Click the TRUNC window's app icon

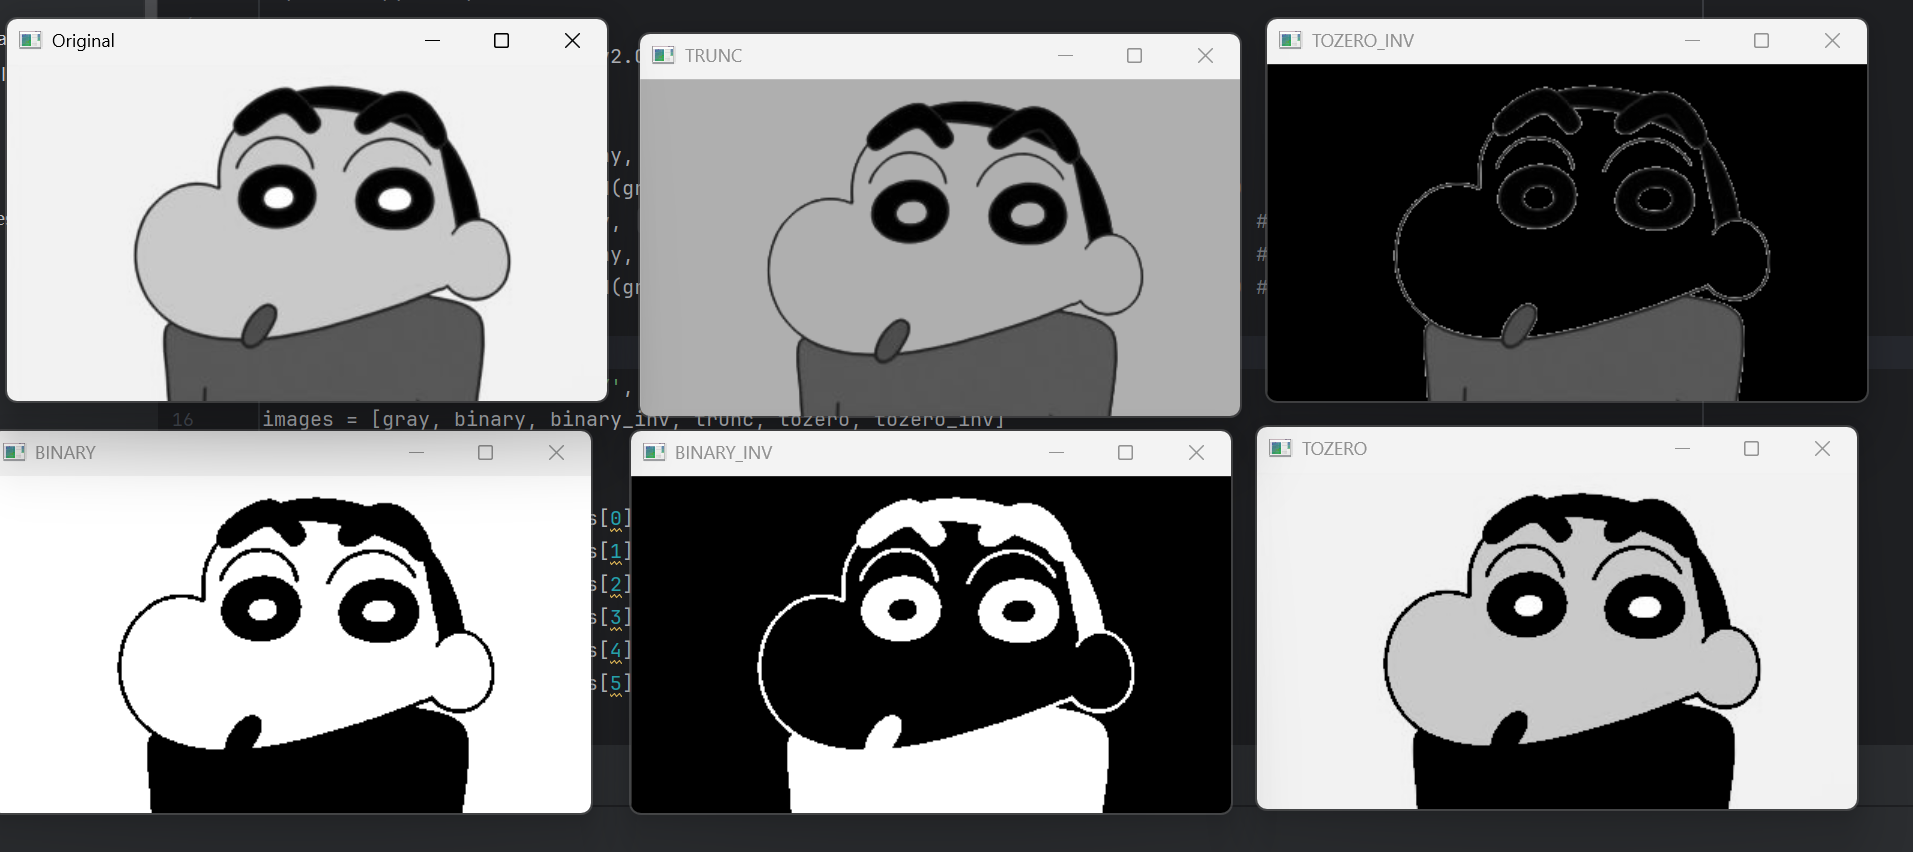(664, 55)
